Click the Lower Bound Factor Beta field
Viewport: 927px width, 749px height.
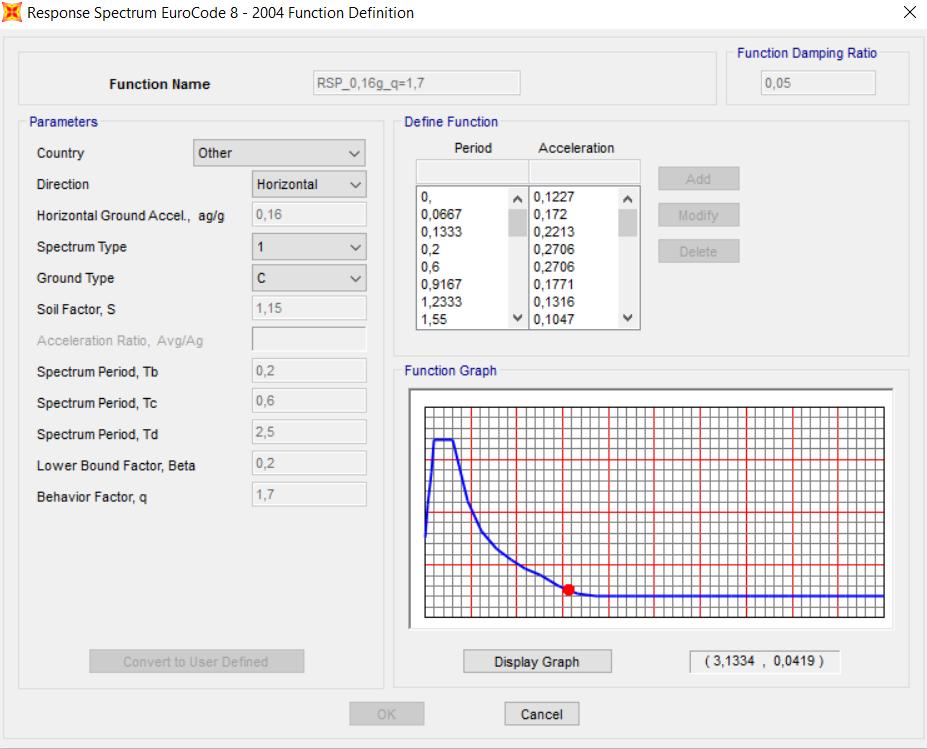309,463
